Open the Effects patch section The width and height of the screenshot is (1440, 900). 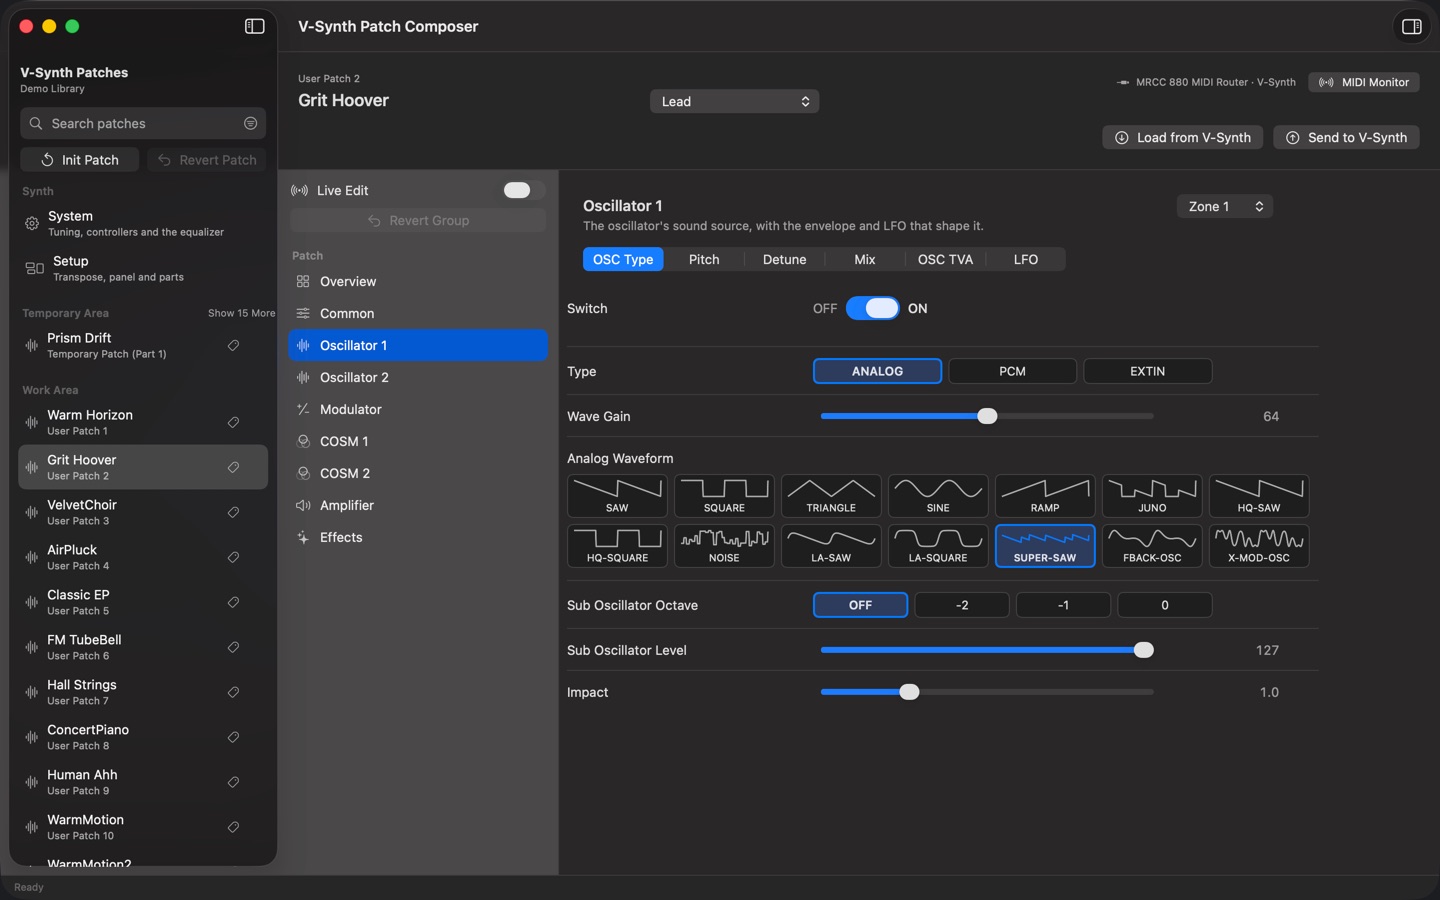[x=418, y=537]
